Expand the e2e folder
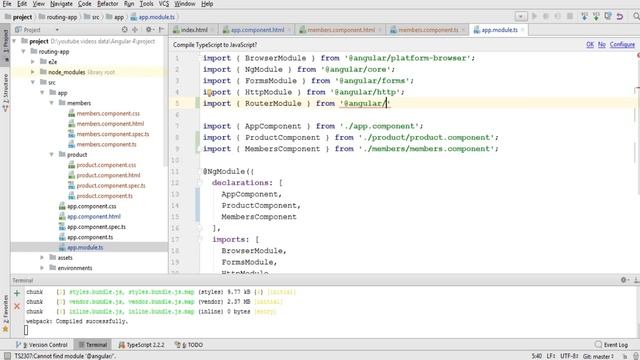This screenshot has height=360, width=640. click(x=33, y=62)
